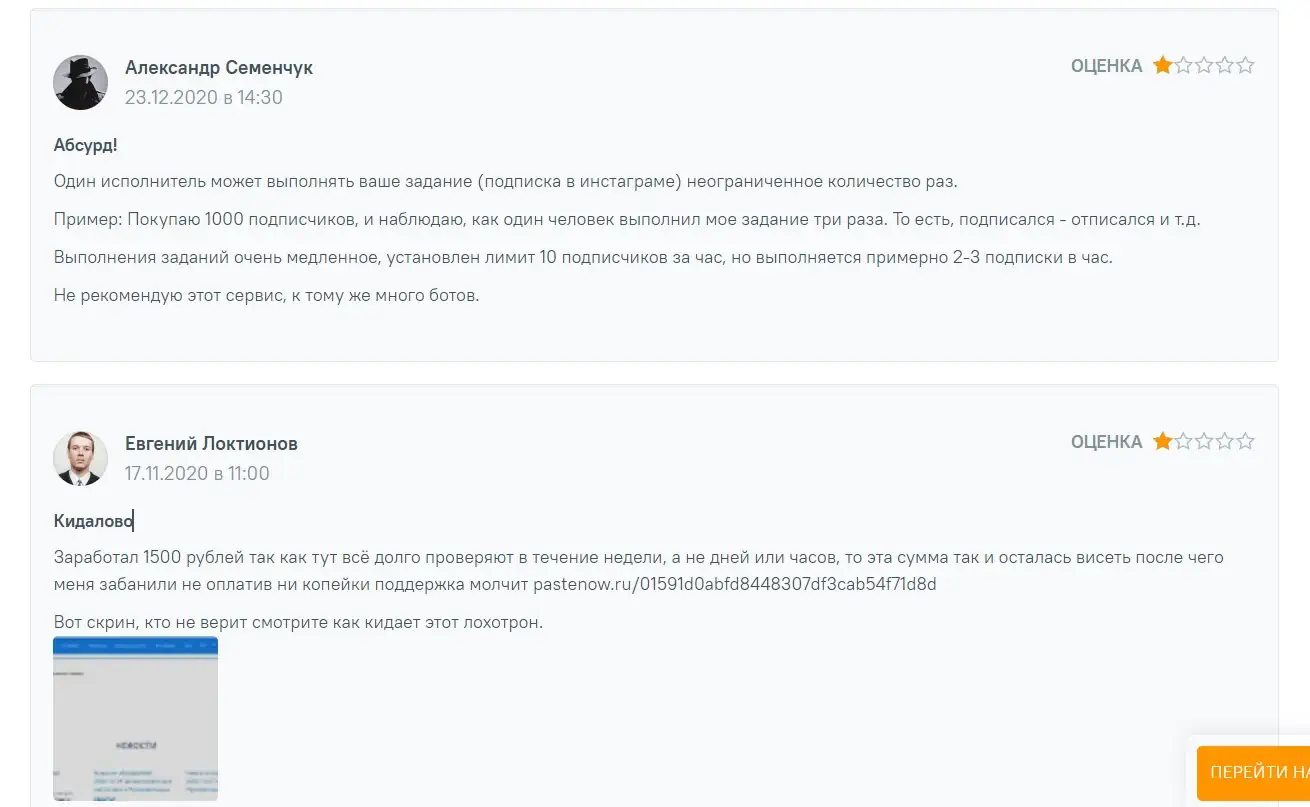
Task: Click the author name Александр Семенчук
Action: pos(219,68)
